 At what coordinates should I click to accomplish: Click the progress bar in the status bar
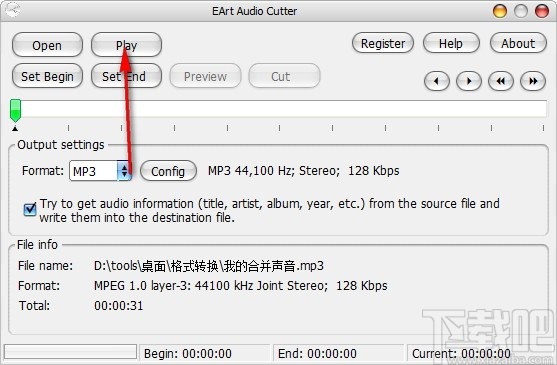point(70,352)
